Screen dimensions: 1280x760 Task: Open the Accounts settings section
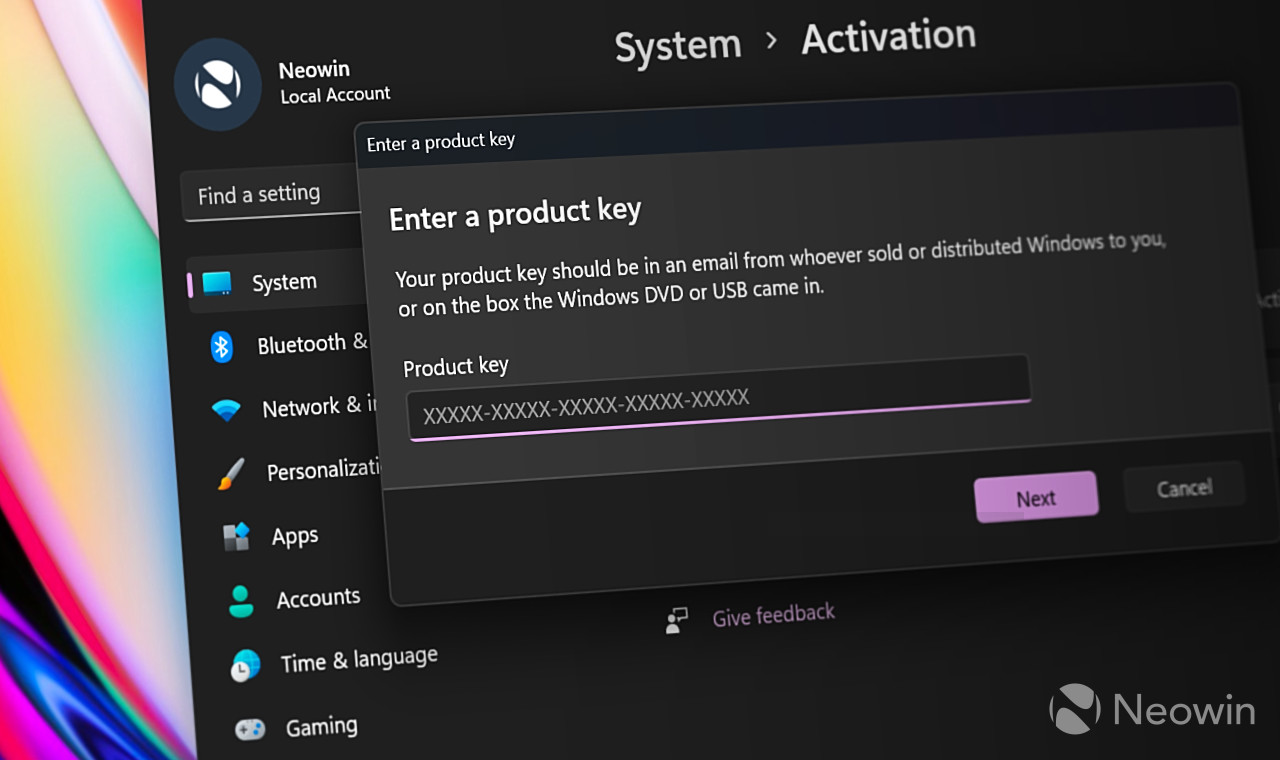(318, 598)
